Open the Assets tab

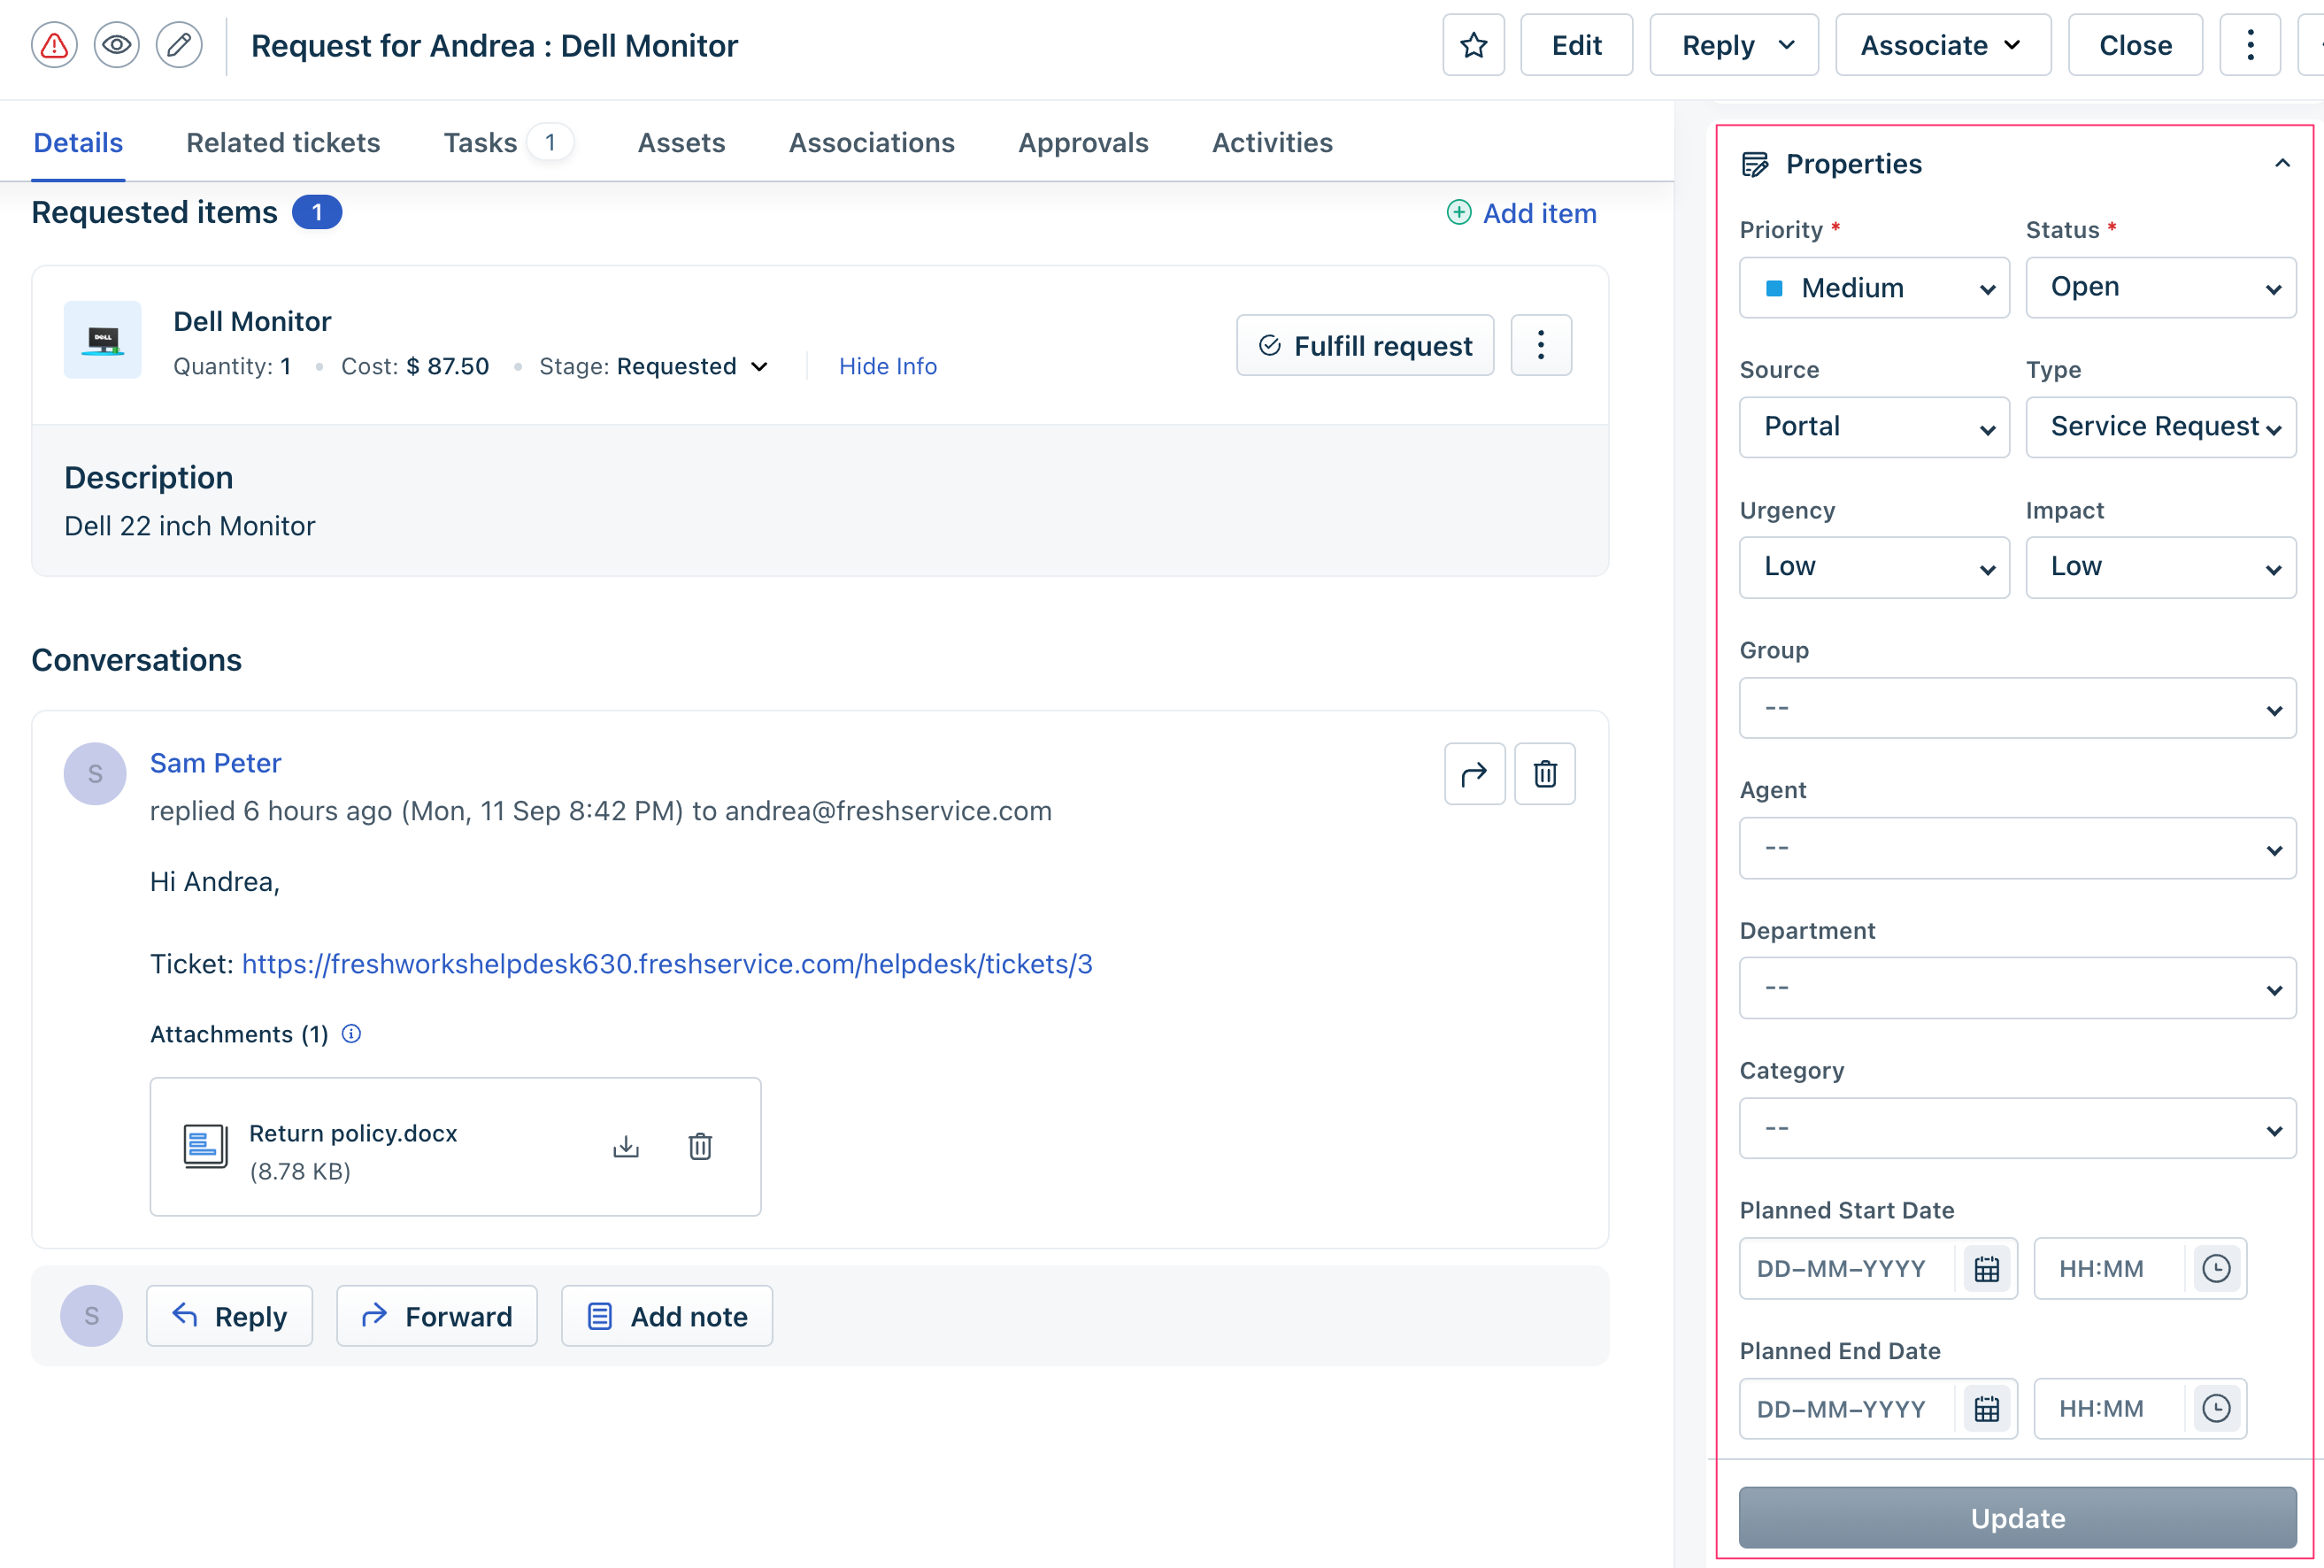coord(681,143)
